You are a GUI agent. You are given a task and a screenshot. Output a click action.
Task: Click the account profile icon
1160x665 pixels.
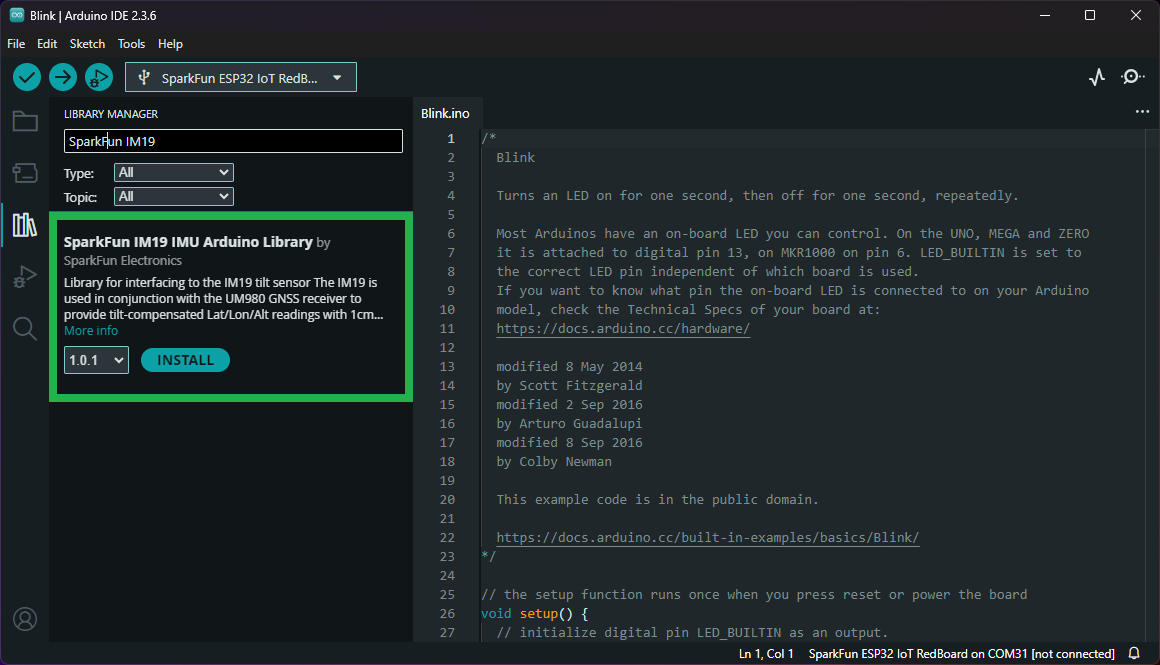click(24, 619)
